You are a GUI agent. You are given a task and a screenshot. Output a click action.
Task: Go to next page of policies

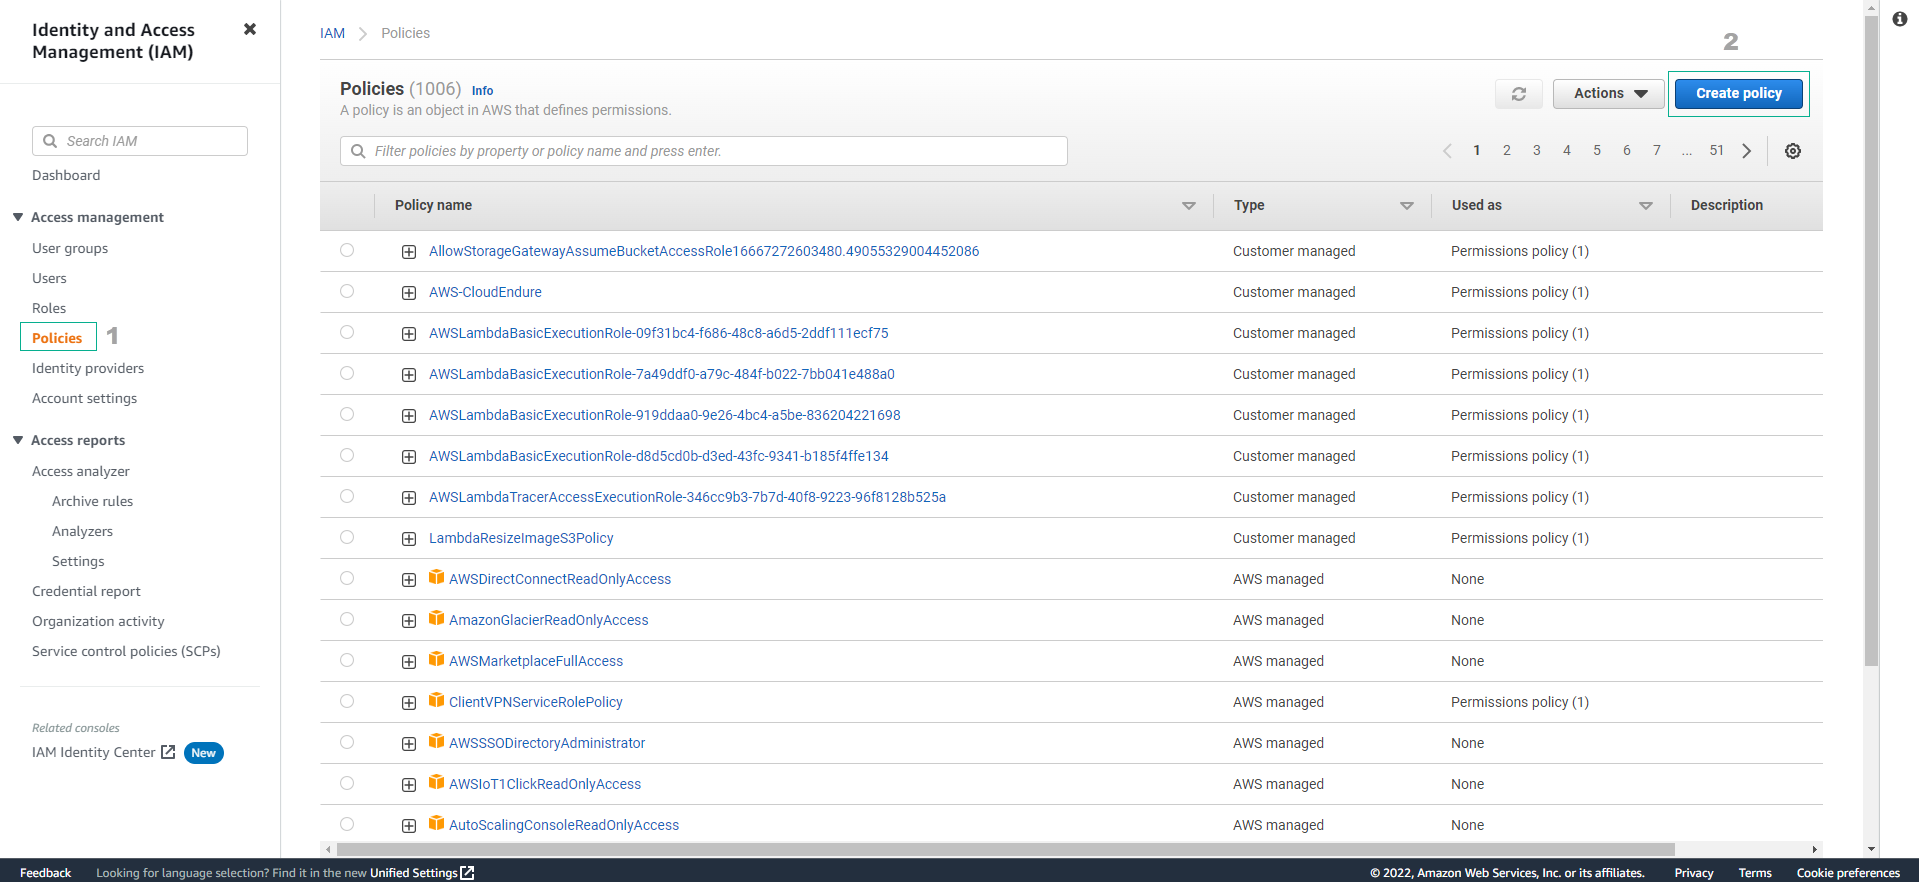coord(1747,151)
